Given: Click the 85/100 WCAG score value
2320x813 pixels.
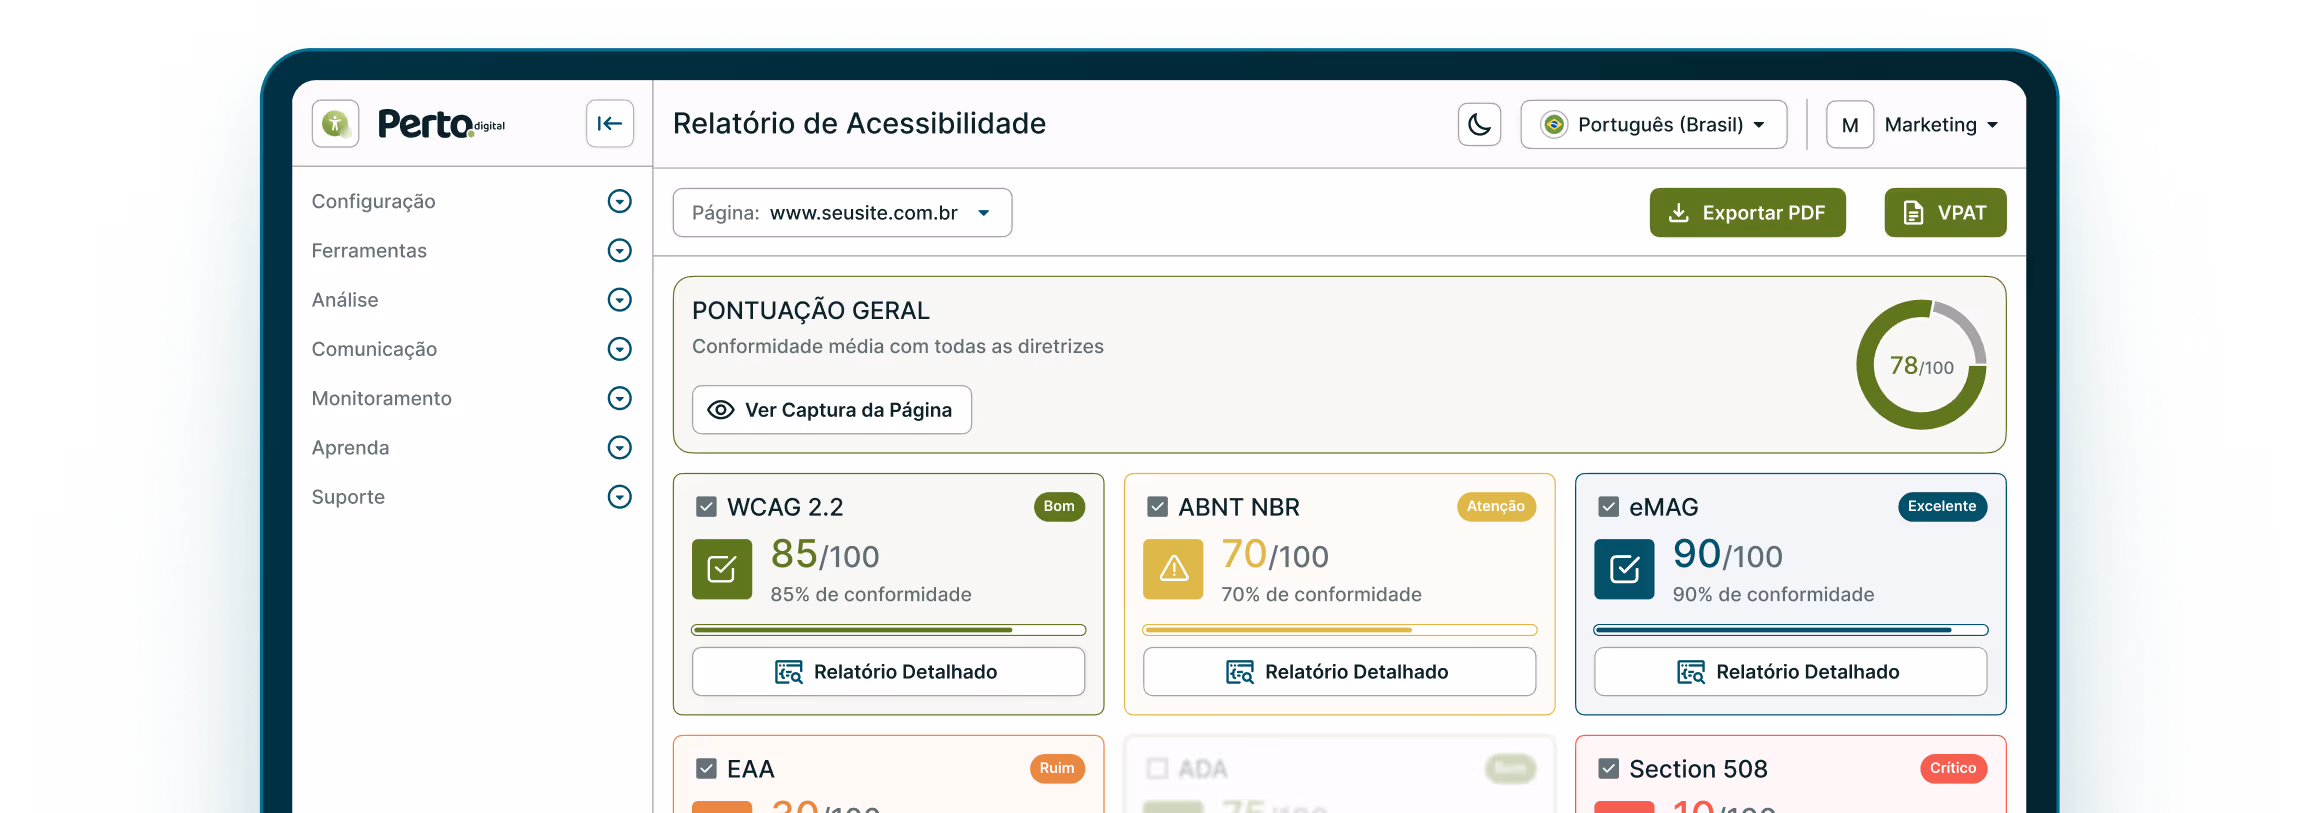Looking at the screenshot, I should pos(825,554).
